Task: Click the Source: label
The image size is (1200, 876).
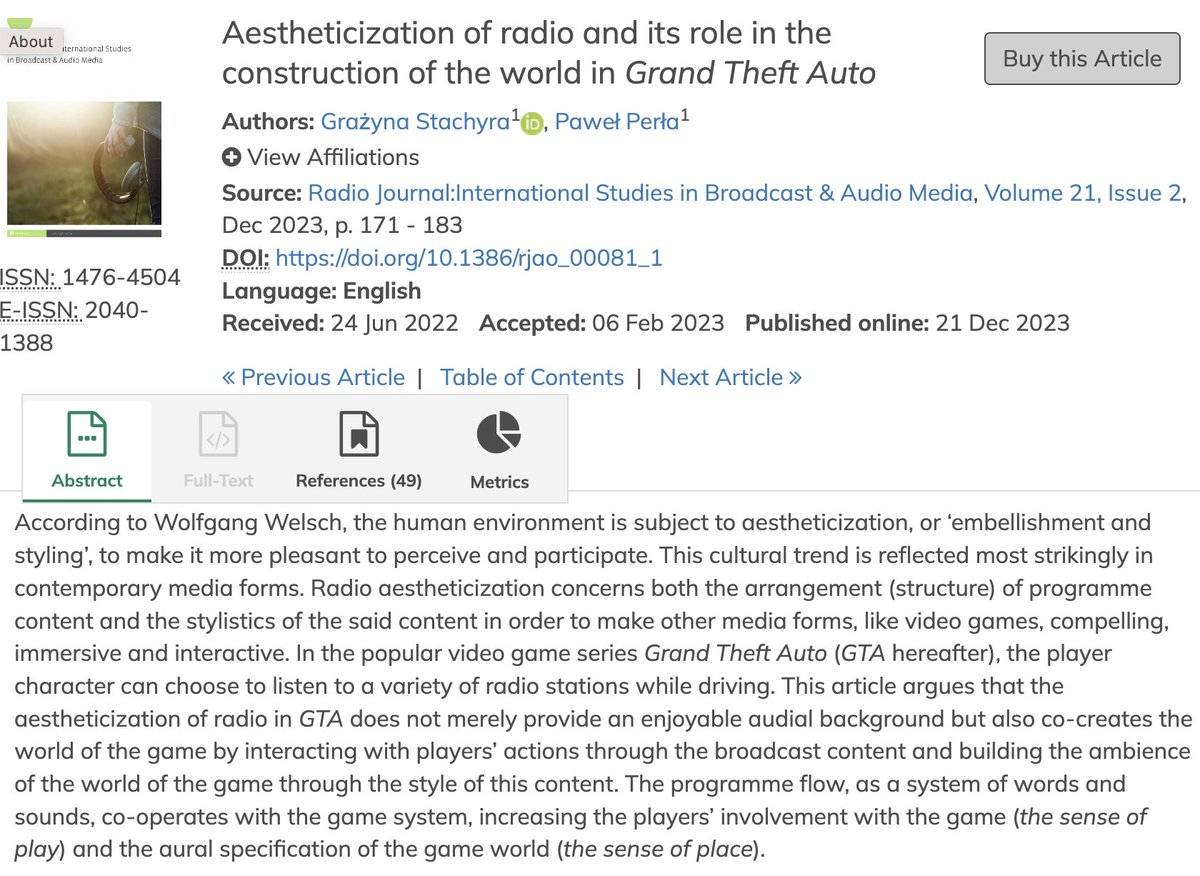Action: click(x=262, y=193)
